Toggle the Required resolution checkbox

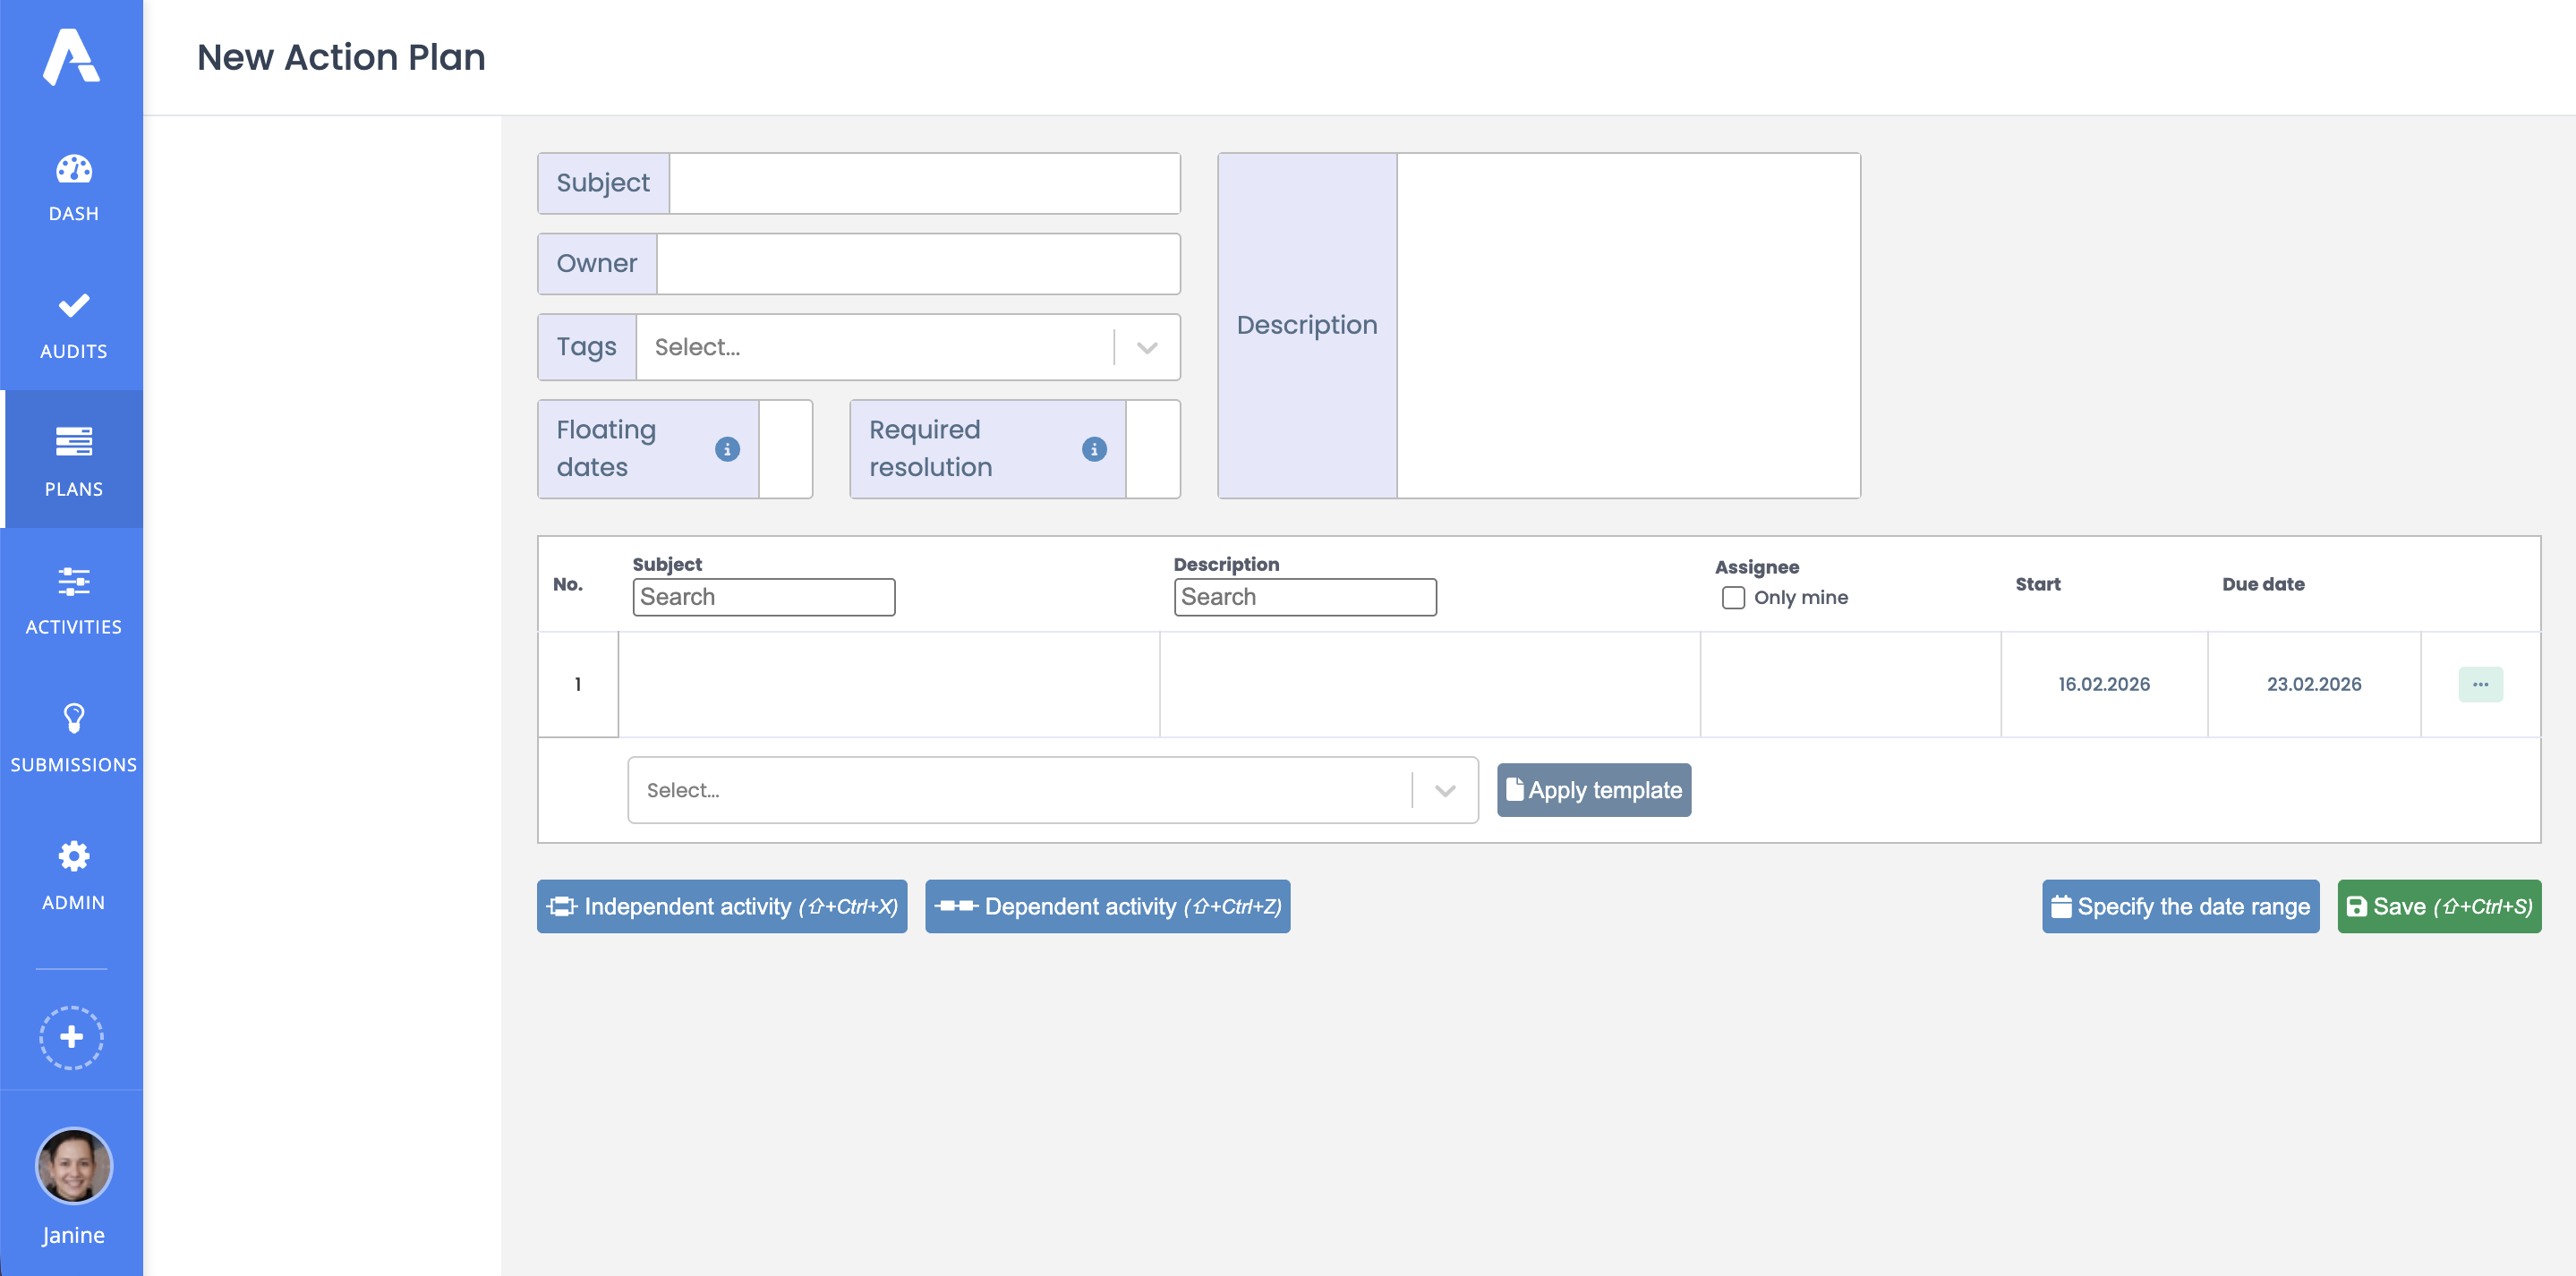(x=1154, y=448)
